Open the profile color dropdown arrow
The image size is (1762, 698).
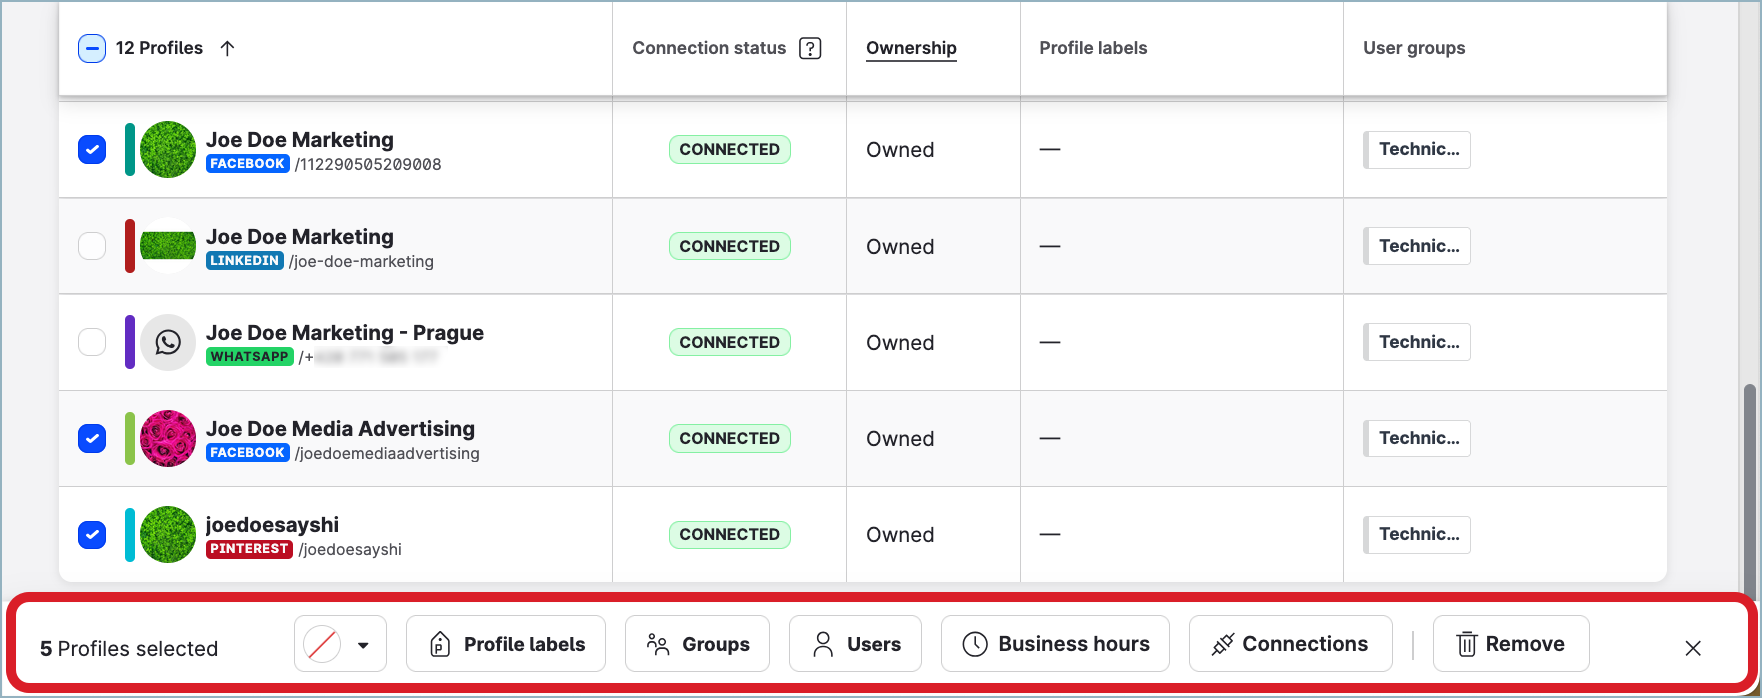pos(363,645)
